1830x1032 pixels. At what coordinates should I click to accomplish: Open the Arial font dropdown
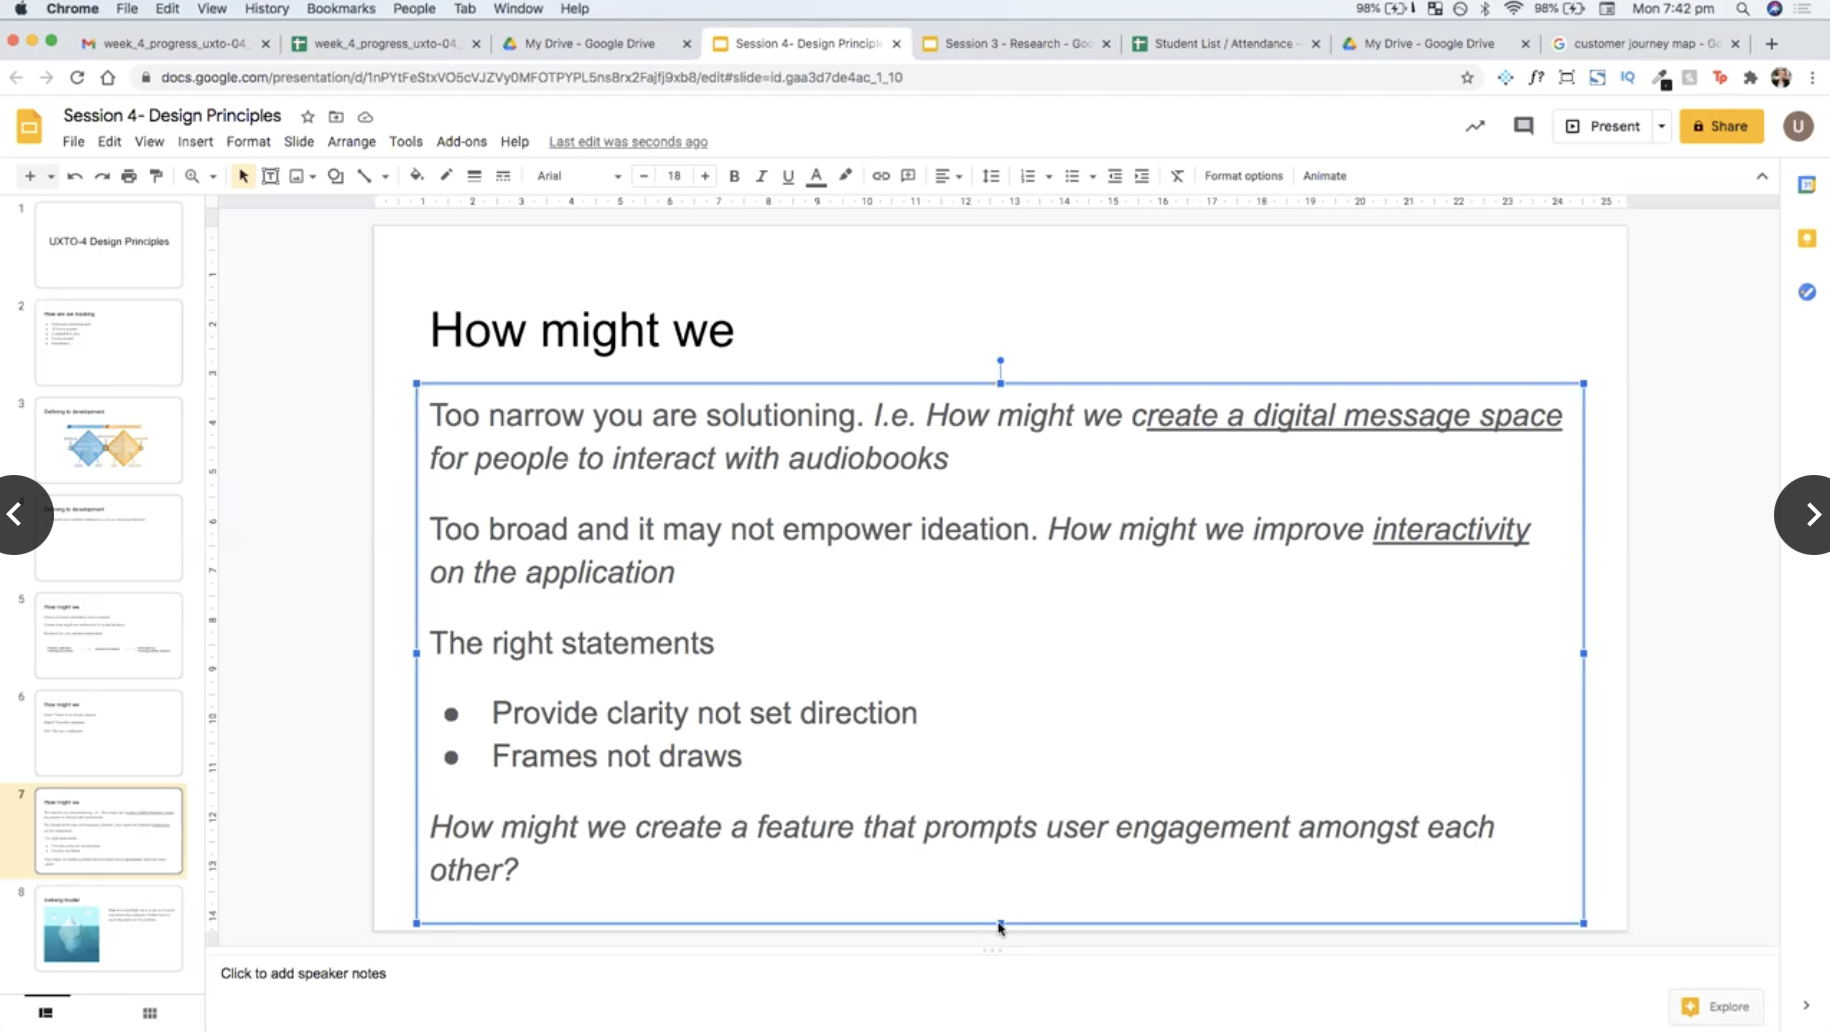pos(579,176)
